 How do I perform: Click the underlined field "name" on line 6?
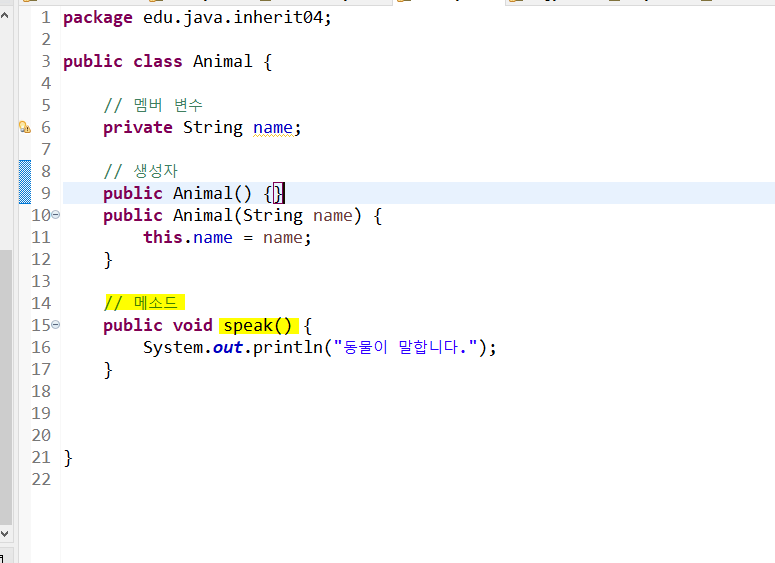coord(273,128)
